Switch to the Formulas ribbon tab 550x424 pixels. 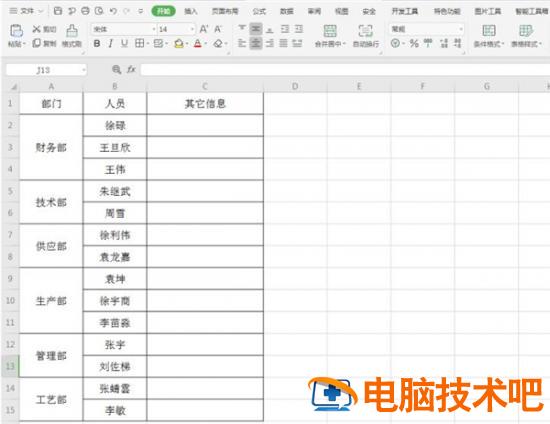click(259, 11)
